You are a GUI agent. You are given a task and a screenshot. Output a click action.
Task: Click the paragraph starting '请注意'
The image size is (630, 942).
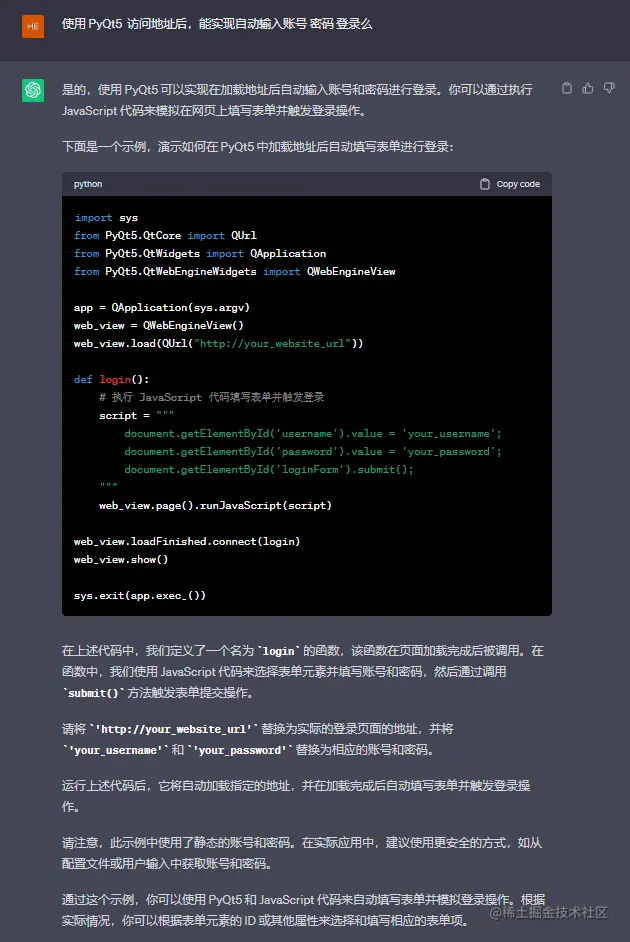point(302,853)
